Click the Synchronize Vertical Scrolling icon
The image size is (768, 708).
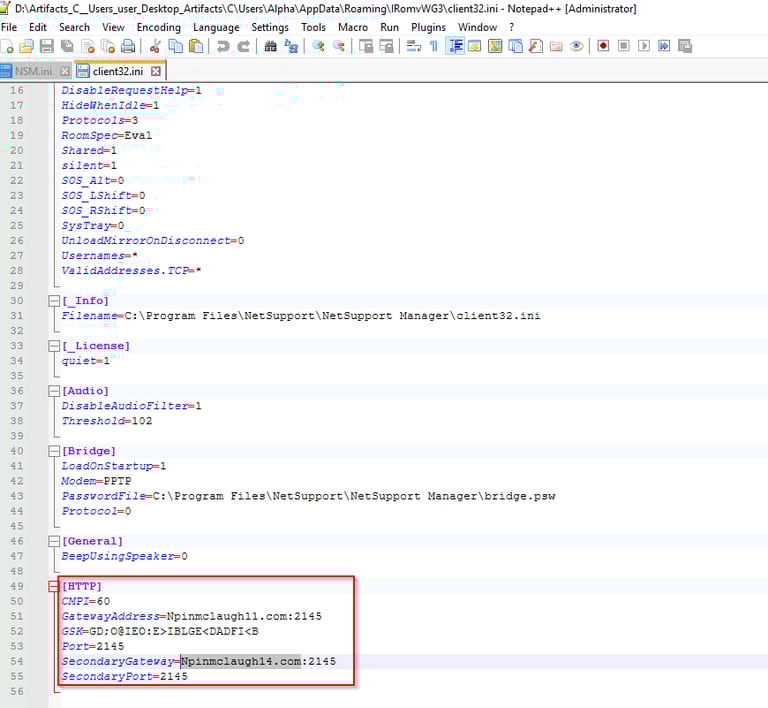coord(366,47)
